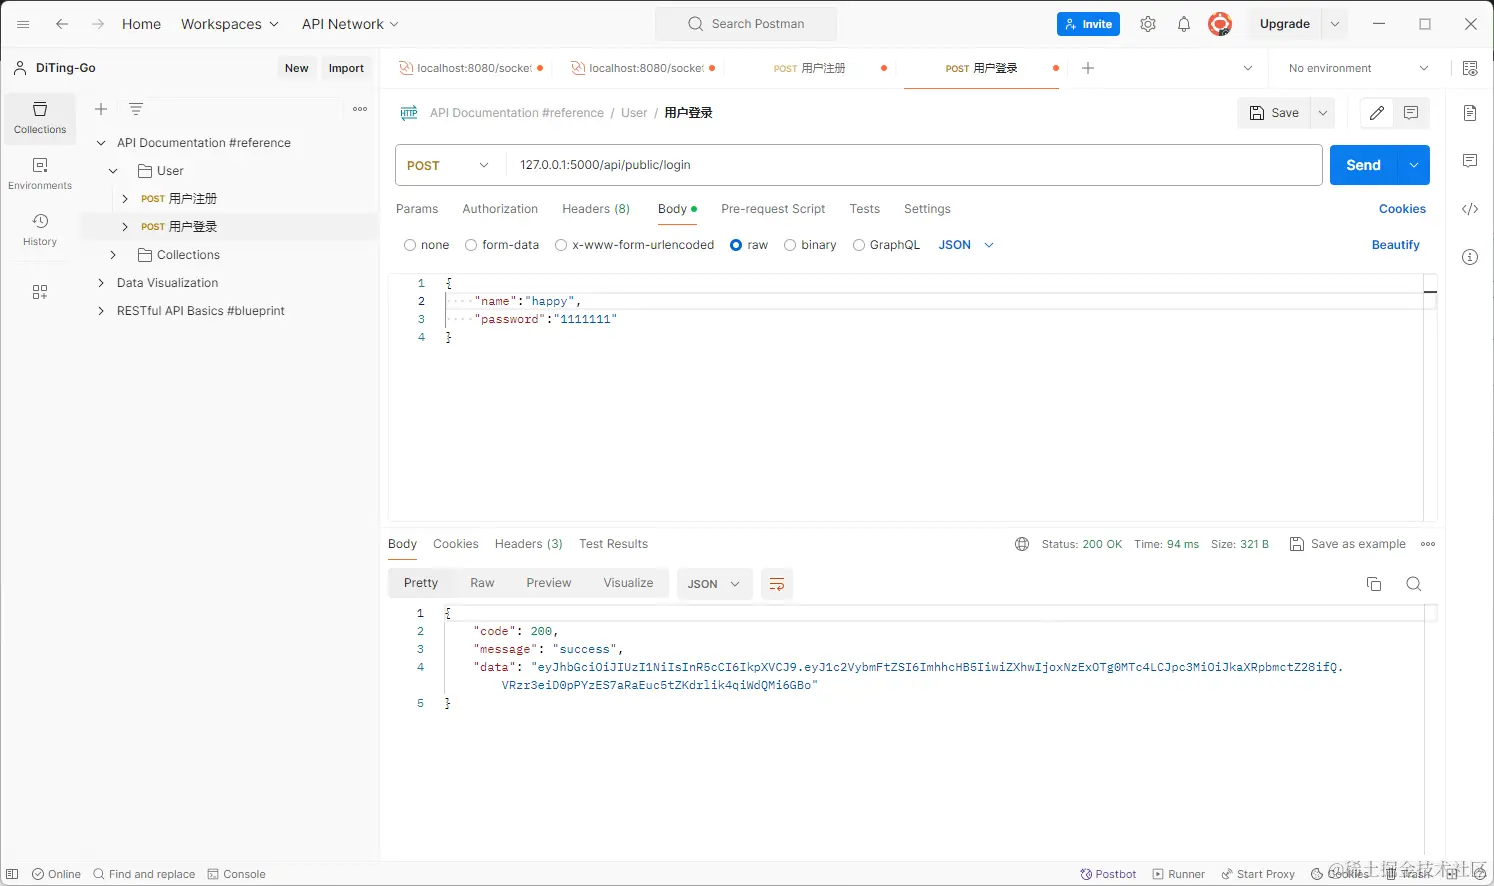Open response more options ellipsis
1494x886 pixels.
(x=1428, y=544)
